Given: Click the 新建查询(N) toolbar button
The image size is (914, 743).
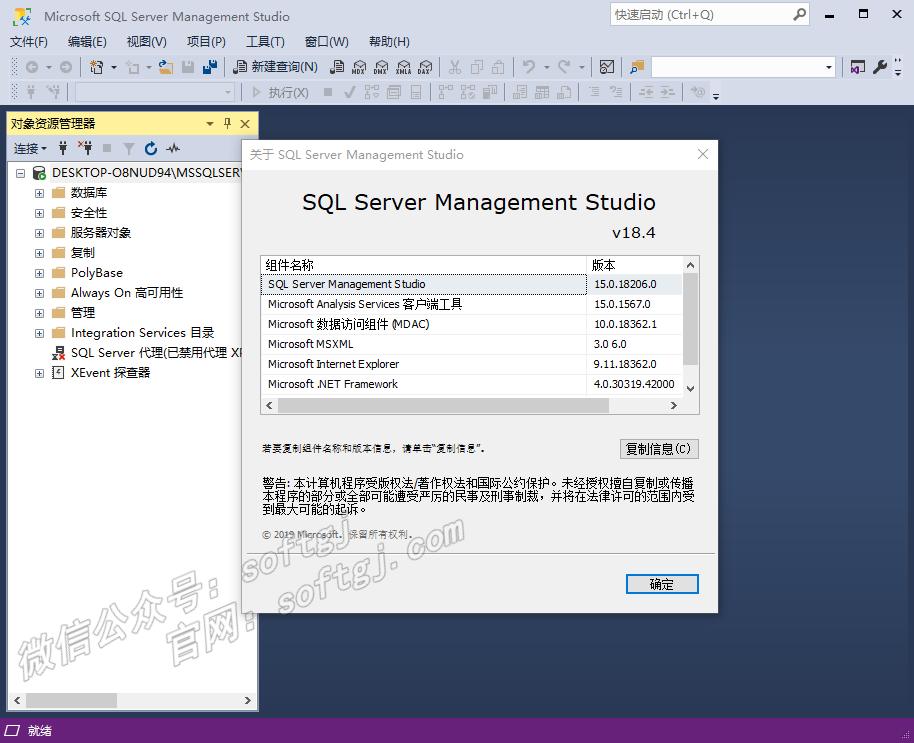Looking at the screenshot, I should tap(276, 67).
